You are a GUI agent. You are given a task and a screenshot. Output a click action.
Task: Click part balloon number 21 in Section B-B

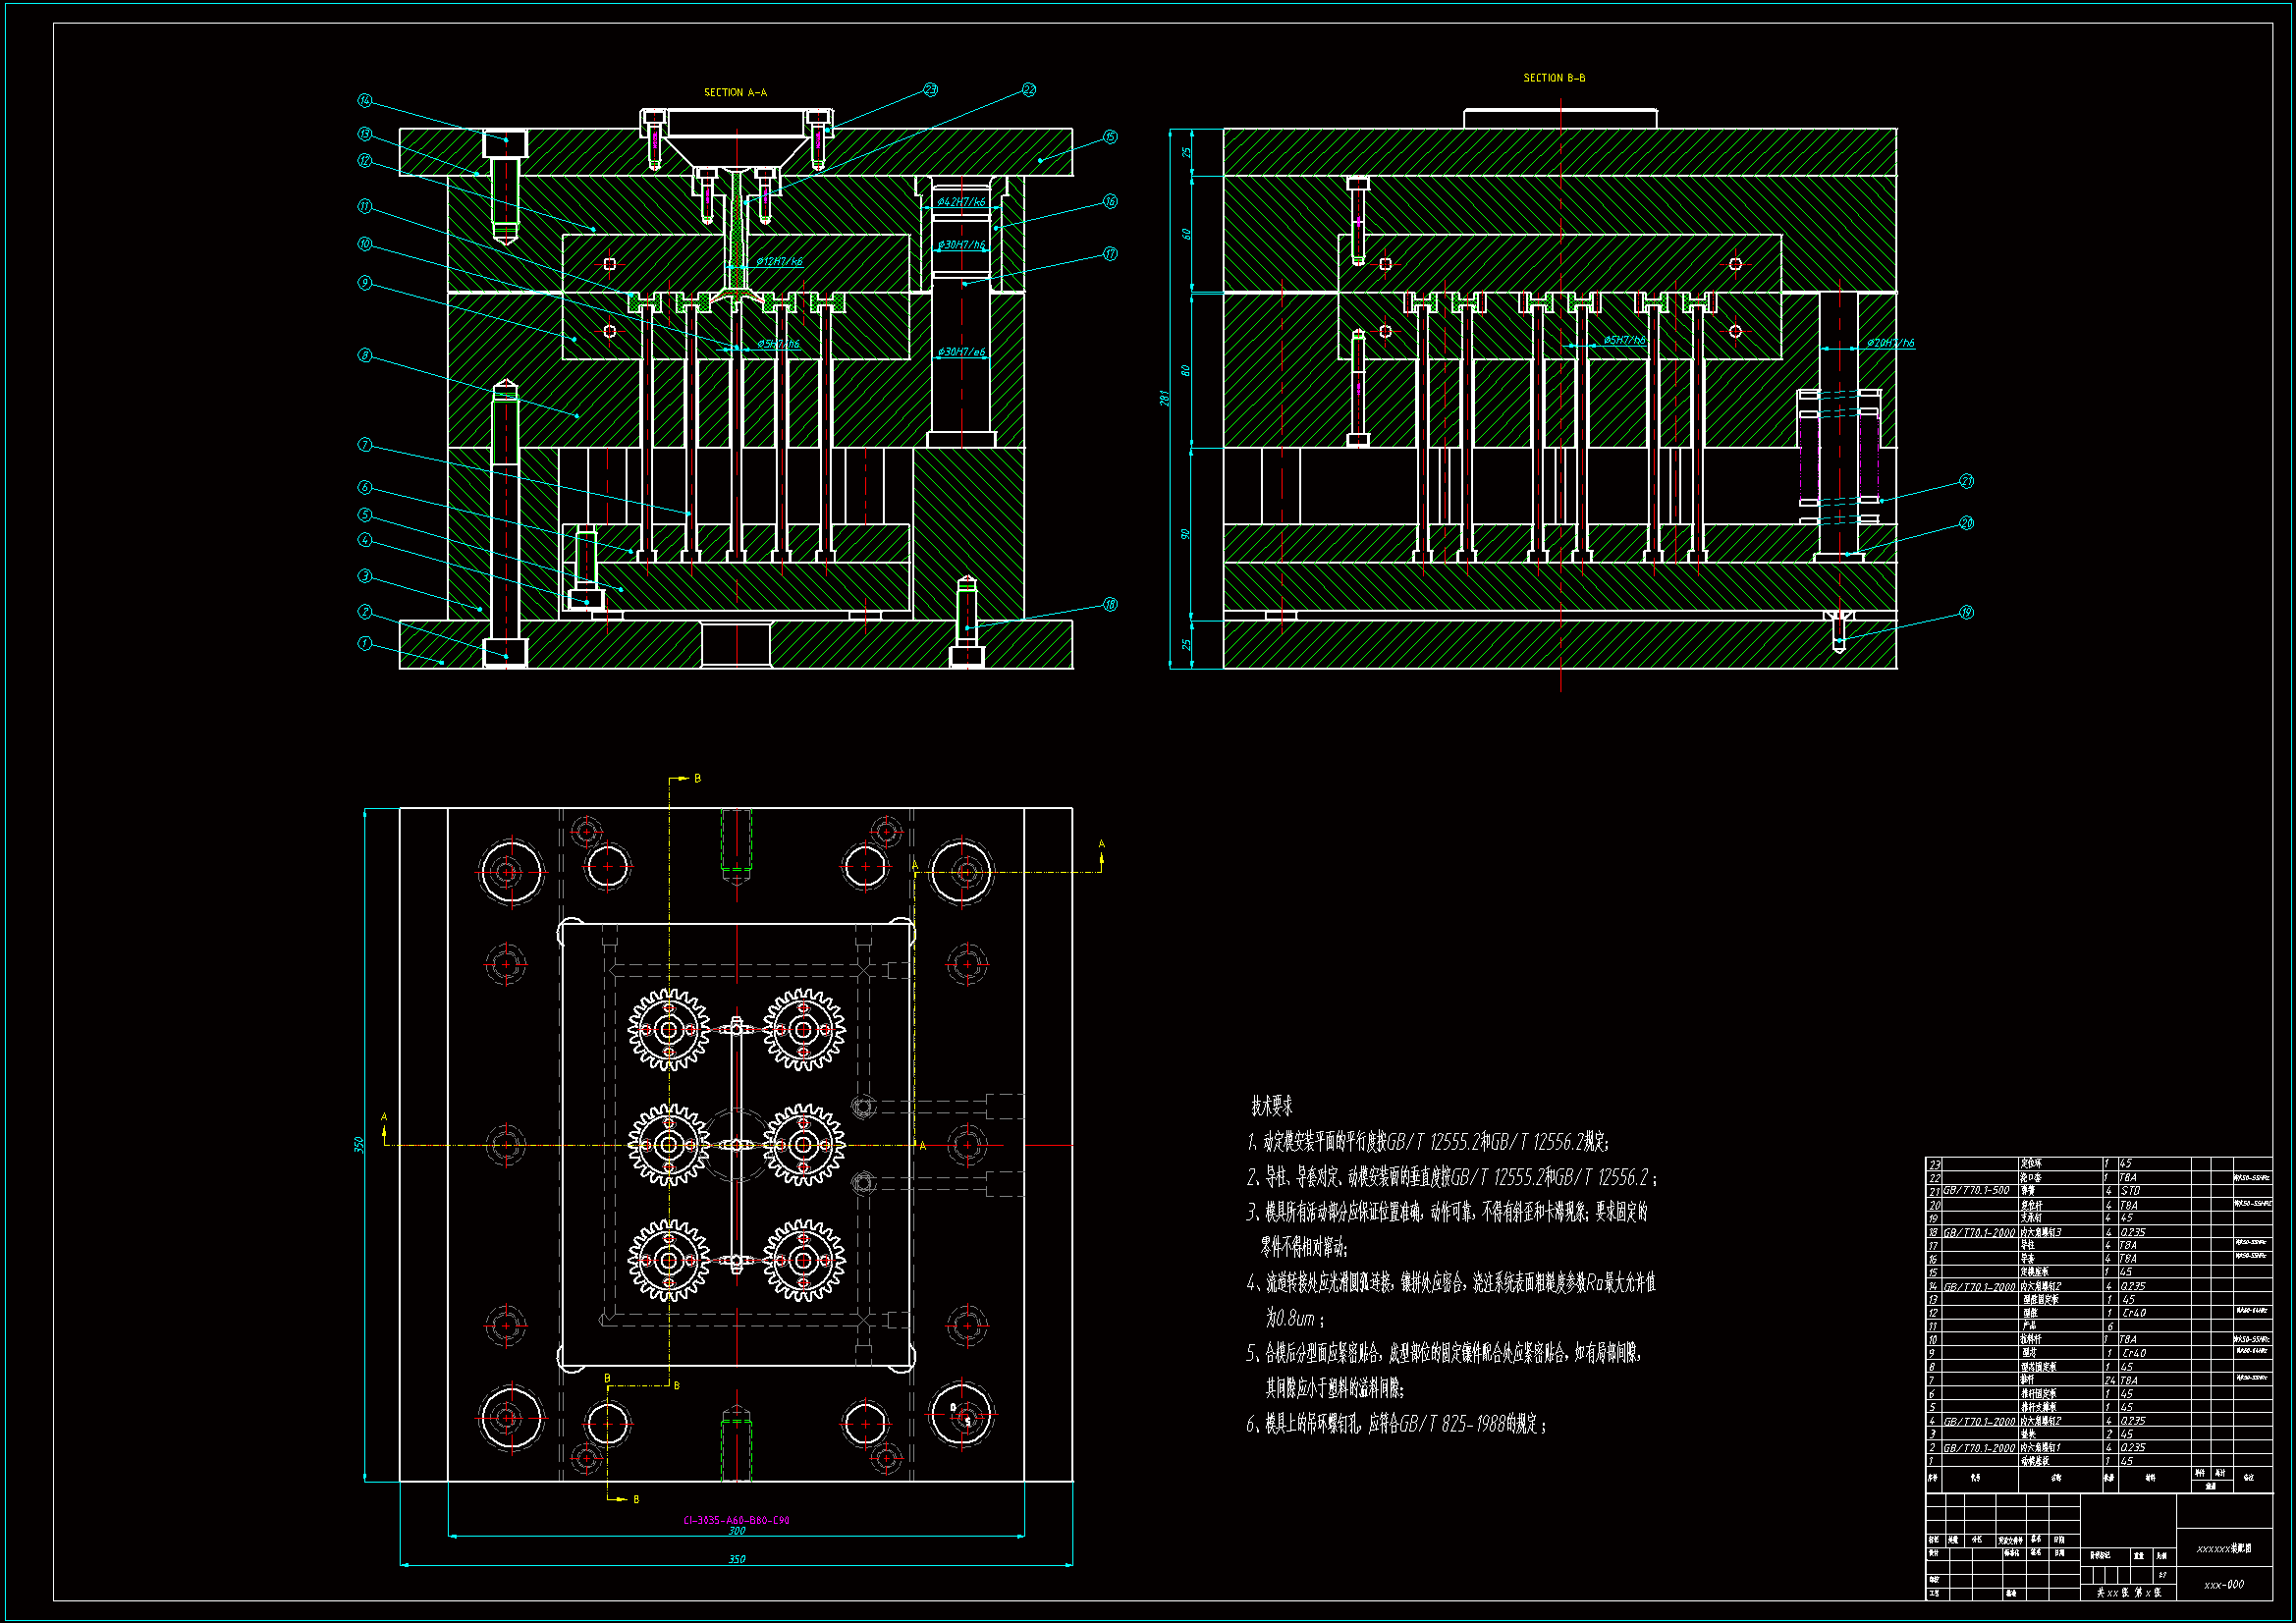point(1966,481)
